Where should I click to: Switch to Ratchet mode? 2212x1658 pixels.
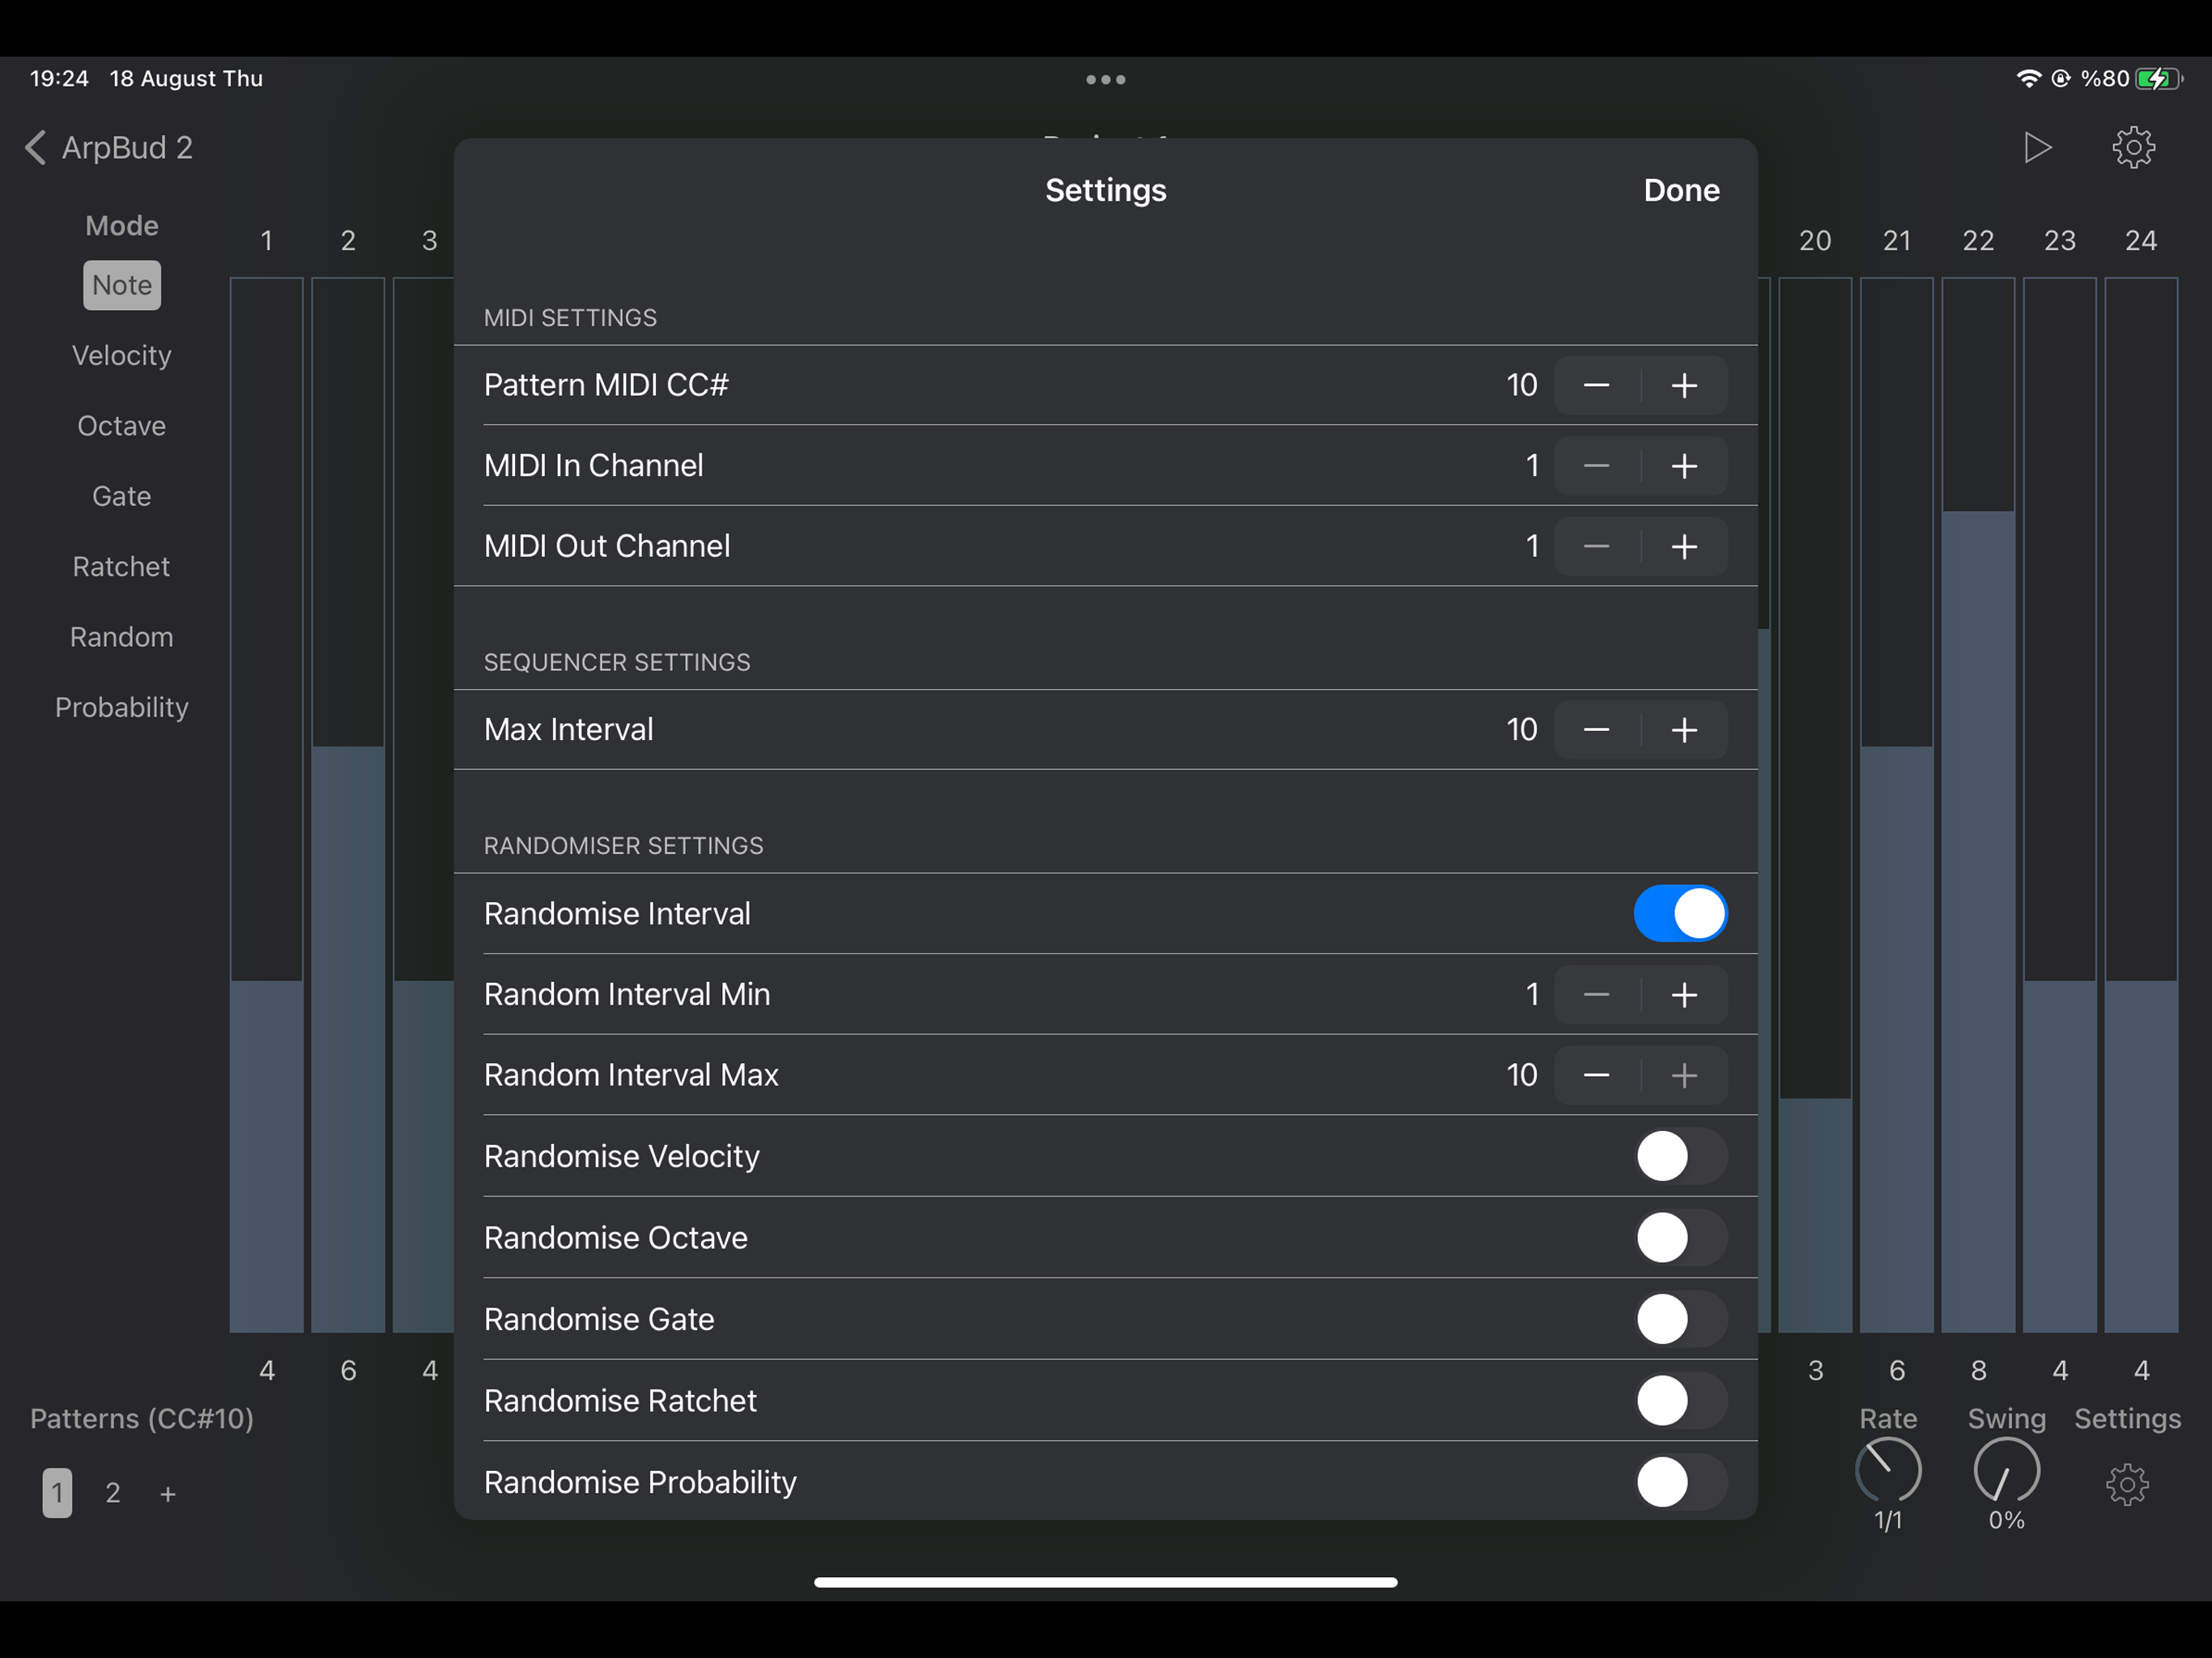[122, 567]
